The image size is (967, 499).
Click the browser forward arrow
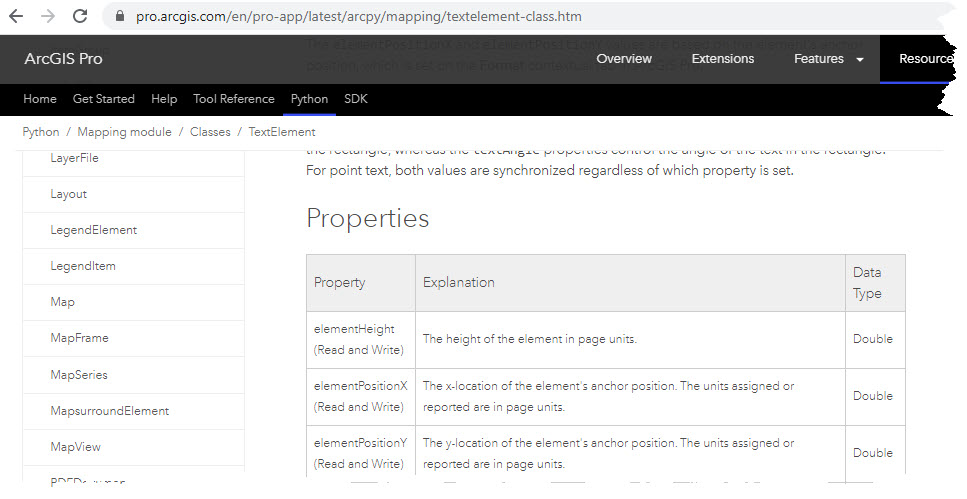pos(48,17)
